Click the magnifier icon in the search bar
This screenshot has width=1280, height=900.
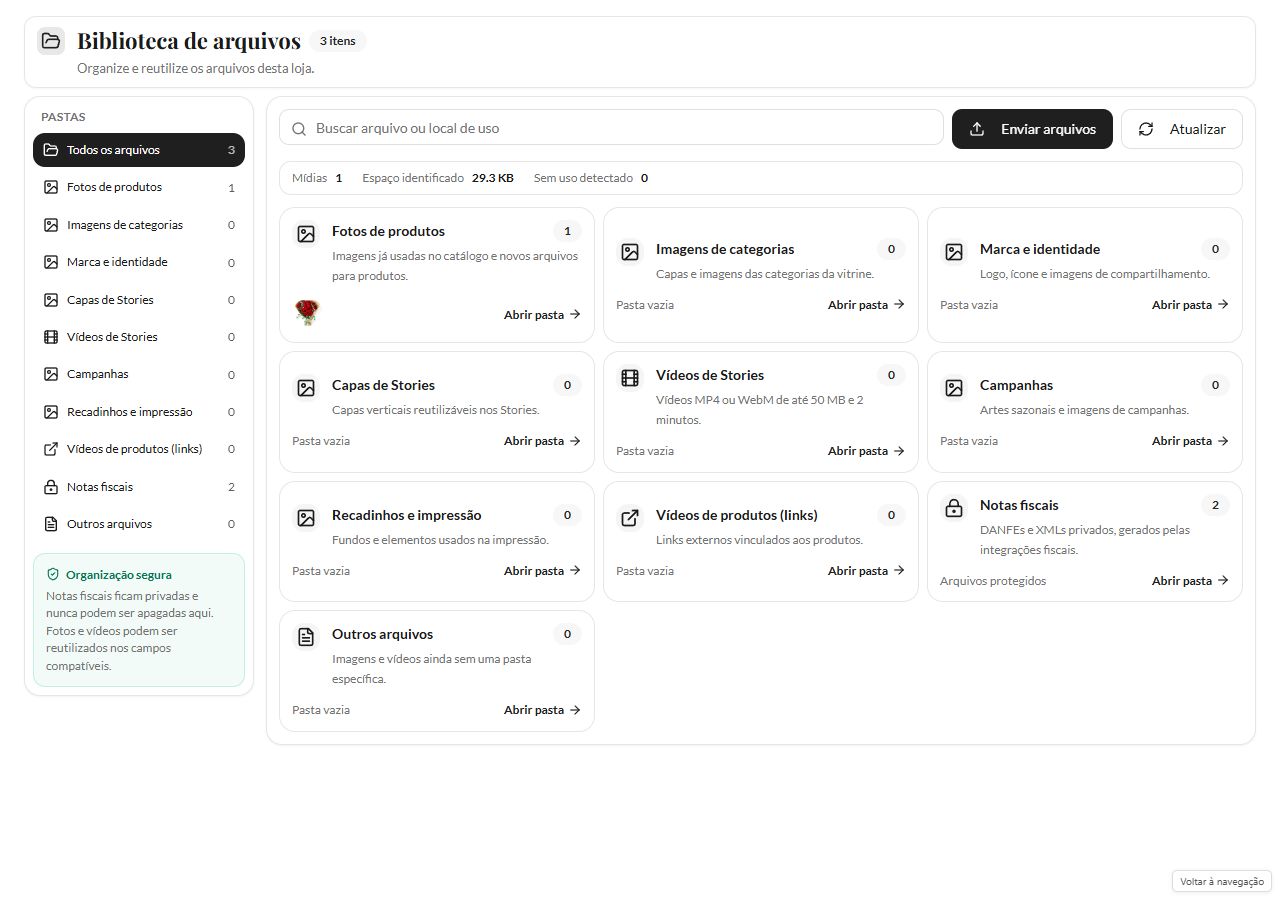(299, 129)
